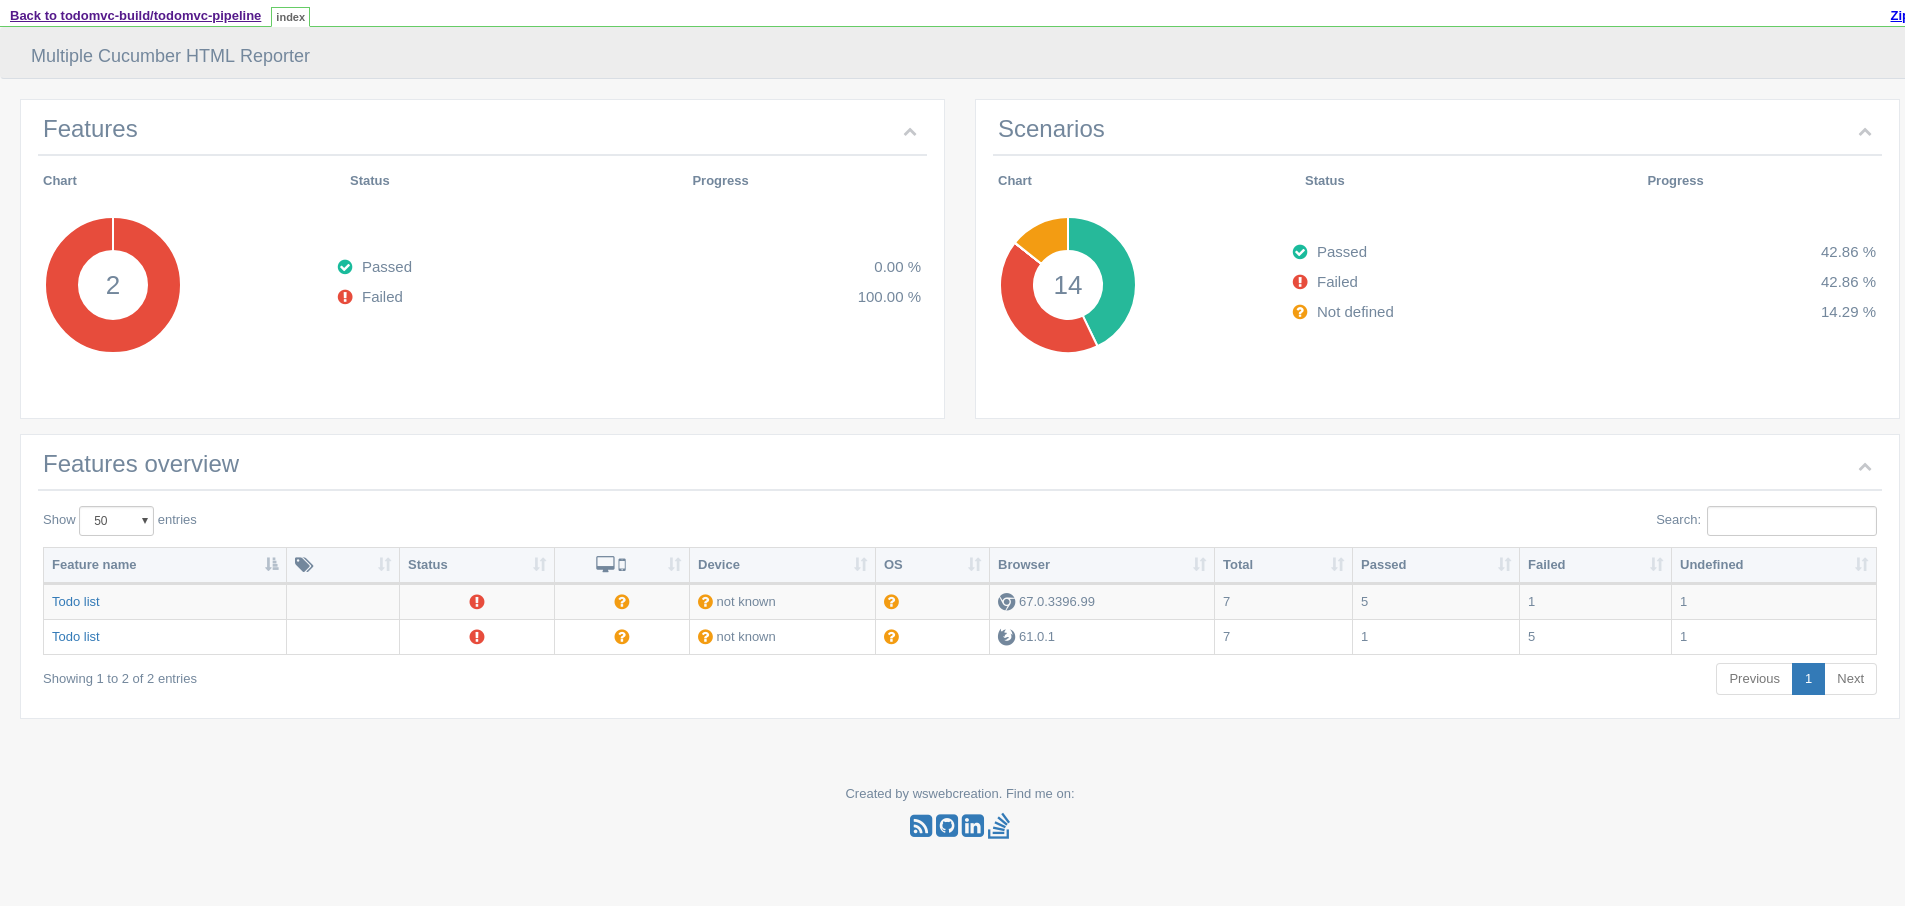Go to page 1 in pagination
The width and height of the screenshot is (1905, 906).
(x=1808, y=679)
